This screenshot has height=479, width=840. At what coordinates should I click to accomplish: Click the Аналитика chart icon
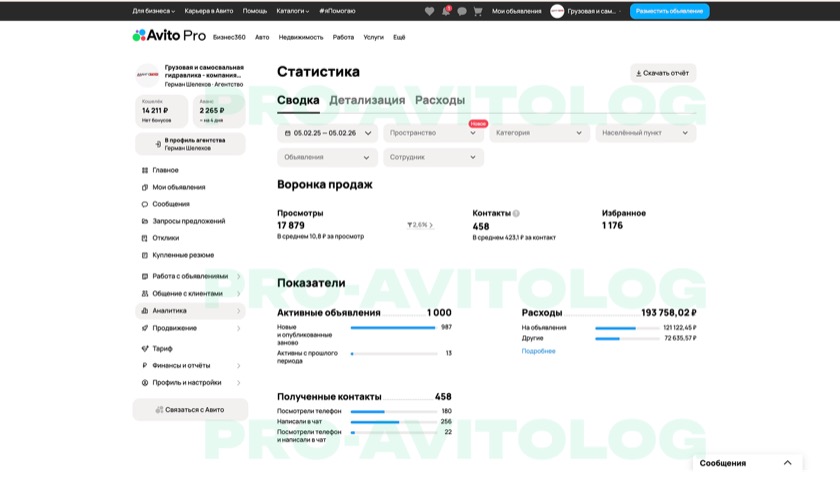pyautogui.click(x=145, y=311)
